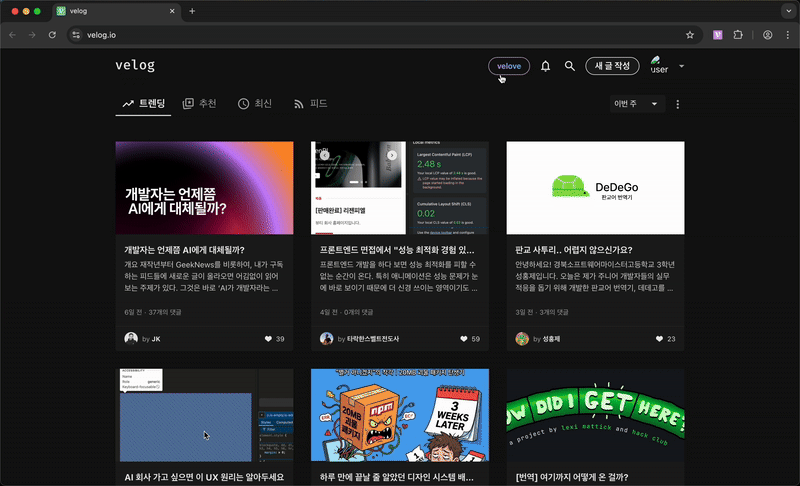The image size is (800, 486).
Task: Open the DeDeGo post thumbnail
Action: click(595, 188)
